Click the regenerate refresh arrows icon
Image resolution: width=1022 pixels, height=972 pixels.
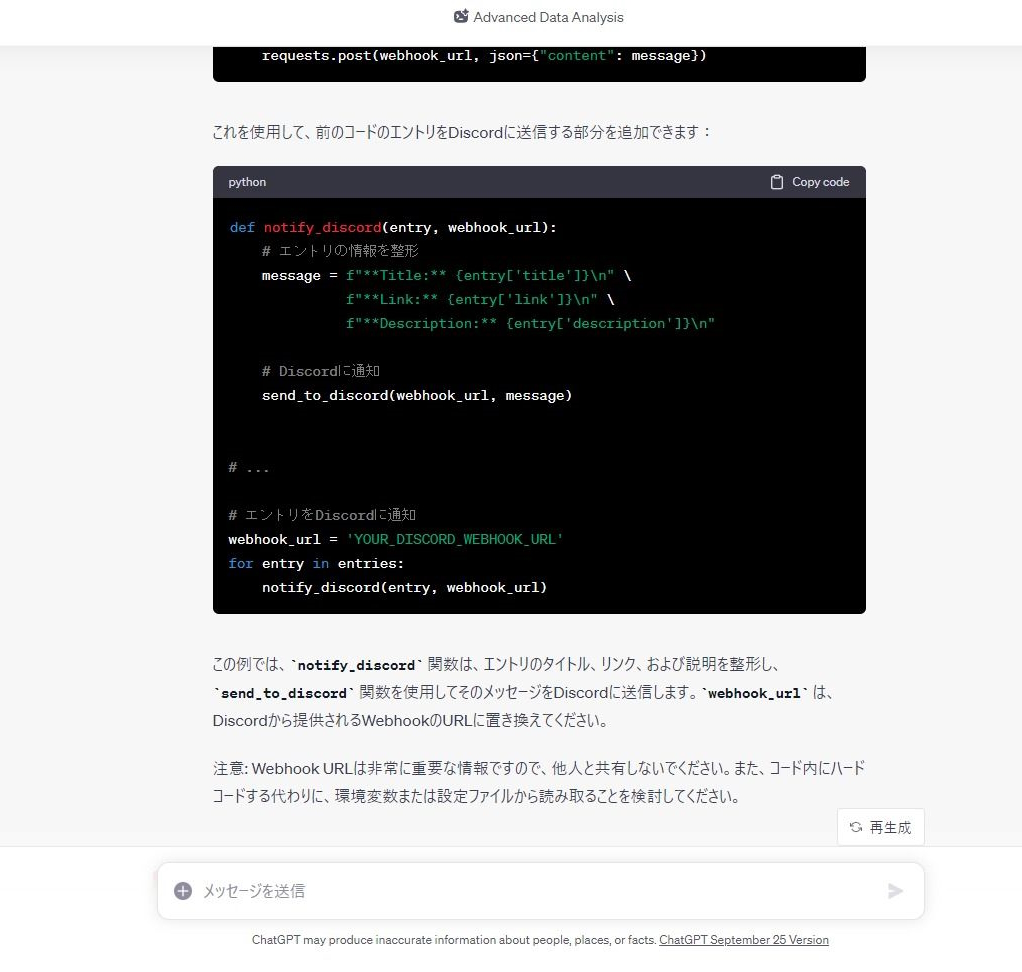tap(855, 827)
